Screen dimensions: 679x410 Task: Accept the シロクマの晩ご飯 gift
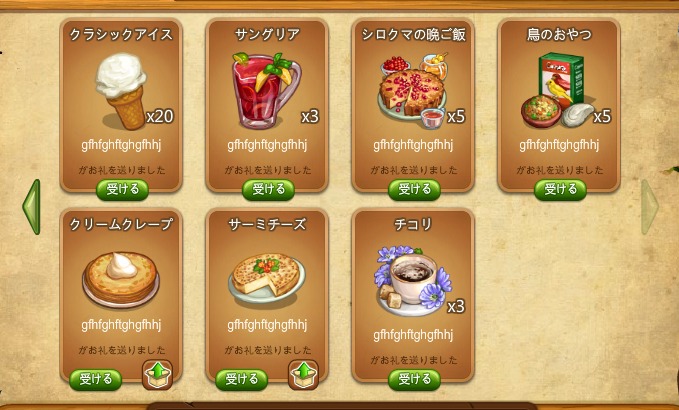coord(414,190)
